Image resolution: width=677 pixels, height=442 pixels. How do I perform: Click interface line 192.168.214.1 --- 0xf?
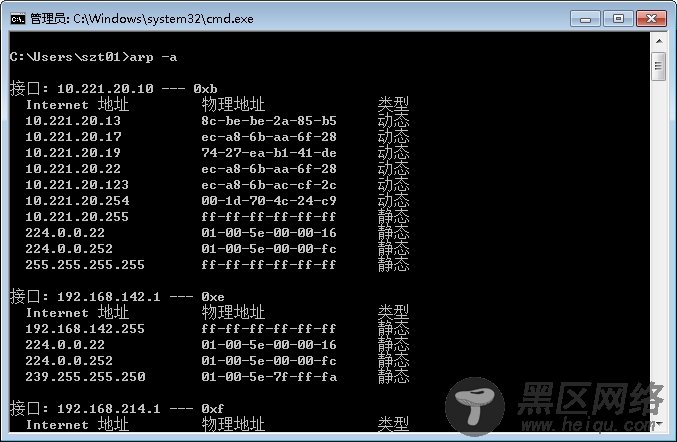pos(117,408)
